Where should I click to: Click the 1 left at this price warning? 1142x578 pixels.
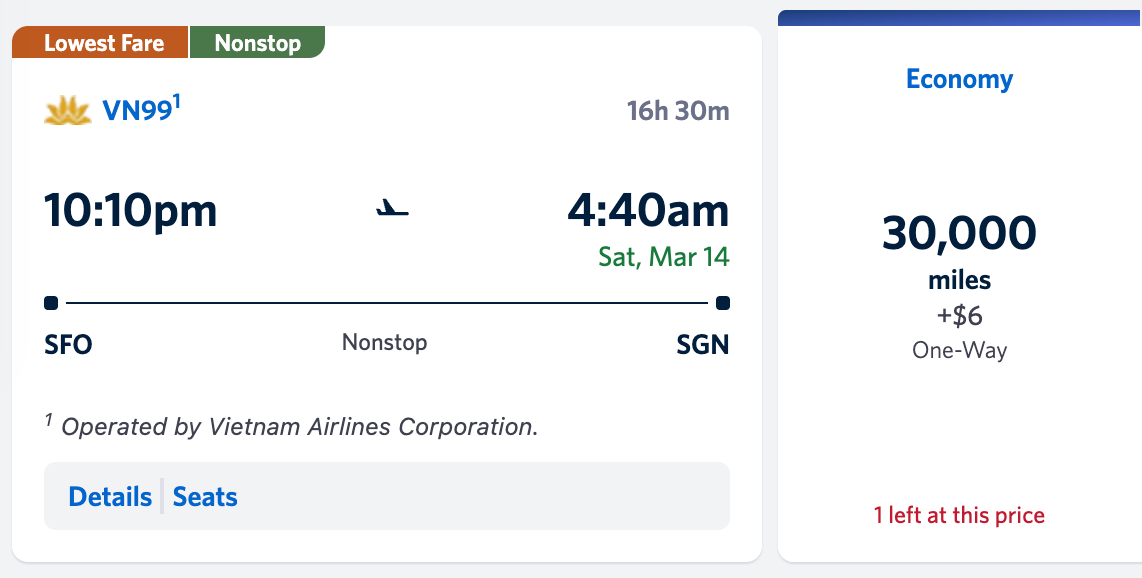(x=958, y=514)
